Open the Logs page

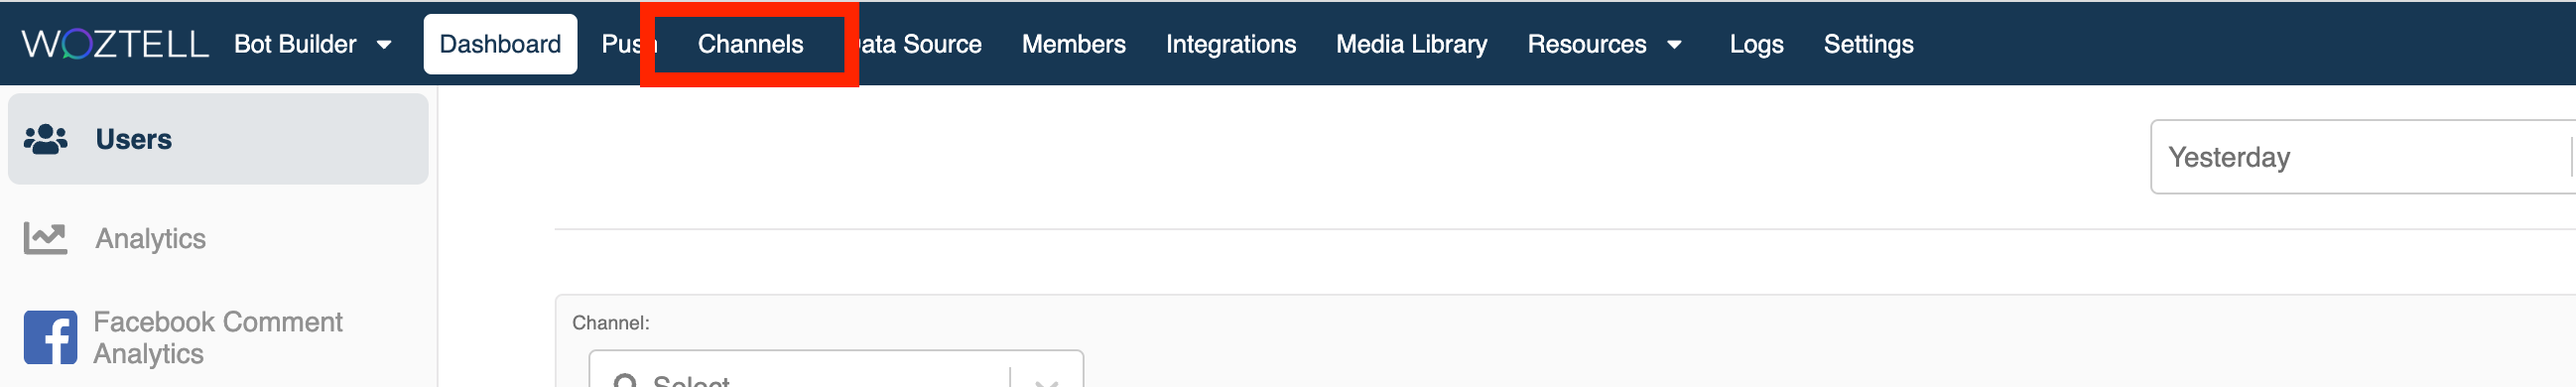1756,44
